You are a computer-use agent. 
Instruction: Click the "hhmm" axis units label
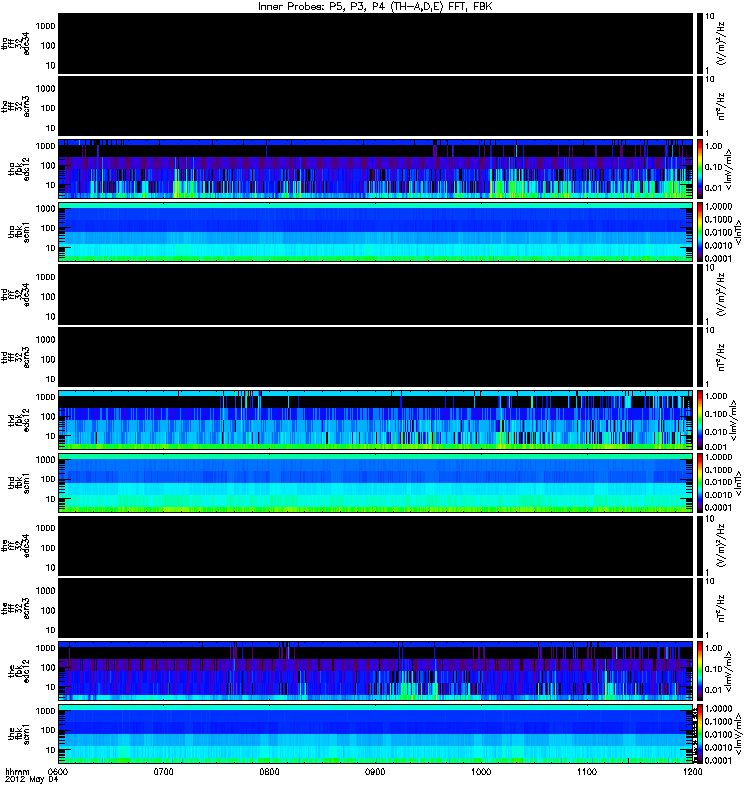pyautogui.click(x=17, y=771)
